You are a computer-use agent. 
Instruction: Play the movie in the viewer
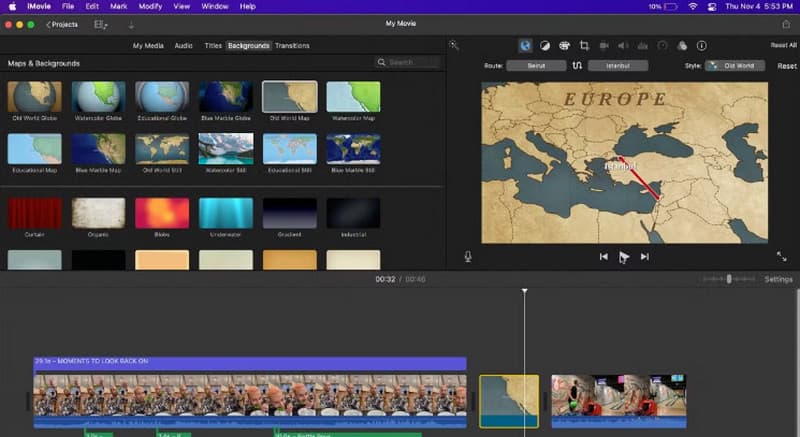pos(624,256)
